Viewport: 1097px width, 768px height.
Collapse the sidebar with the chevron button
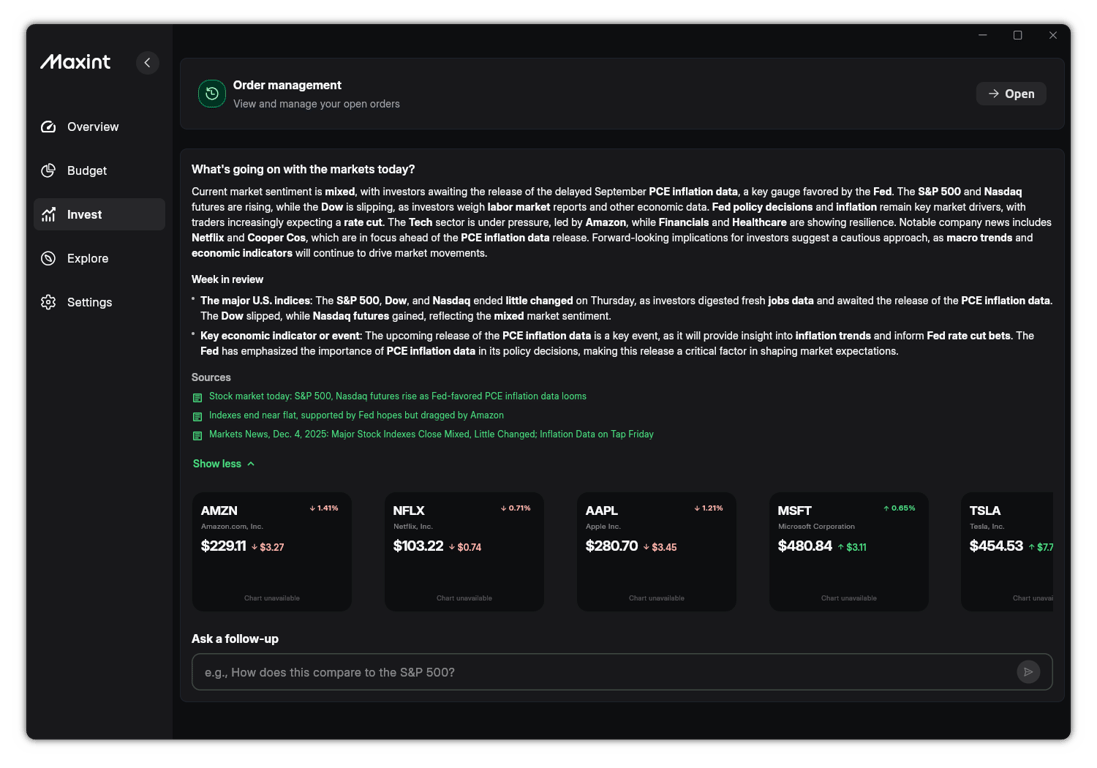coord(147,63)
